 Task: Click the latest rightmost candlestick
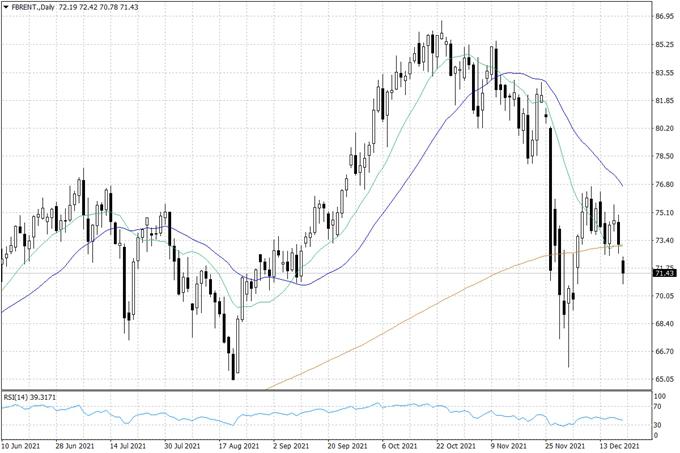[624, 267]
